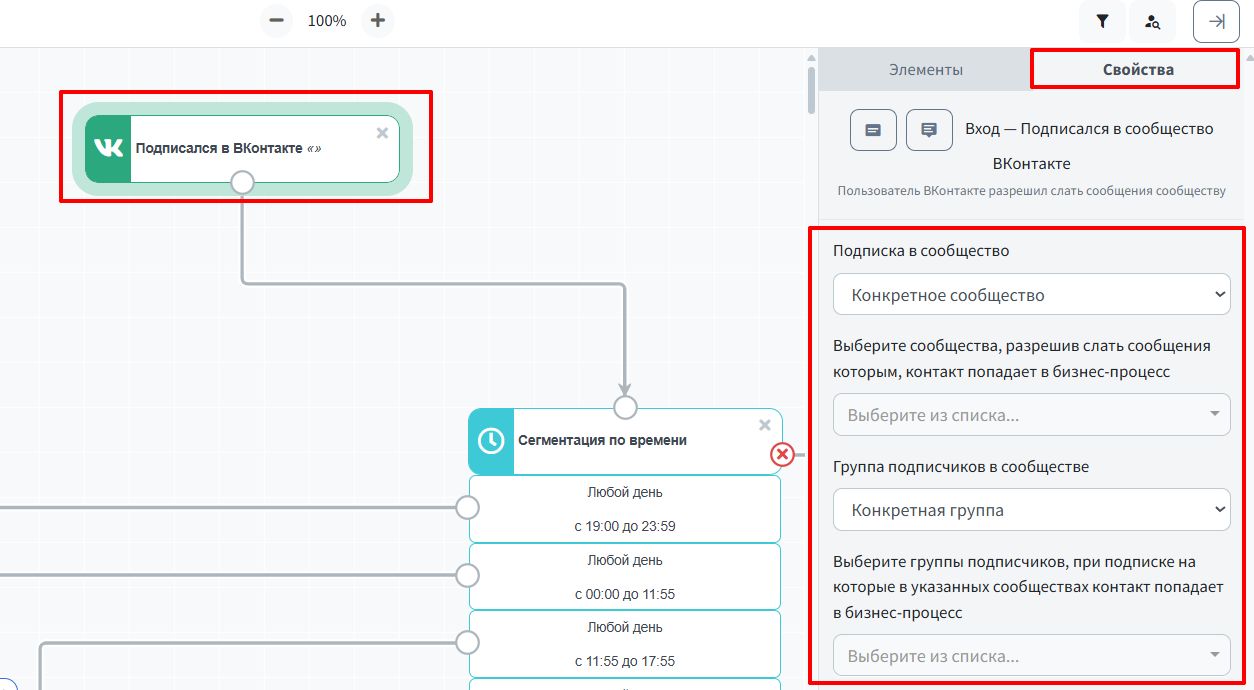
Task: Remove the Подписался в ВКонтакте block
Action: pos(382,133)
